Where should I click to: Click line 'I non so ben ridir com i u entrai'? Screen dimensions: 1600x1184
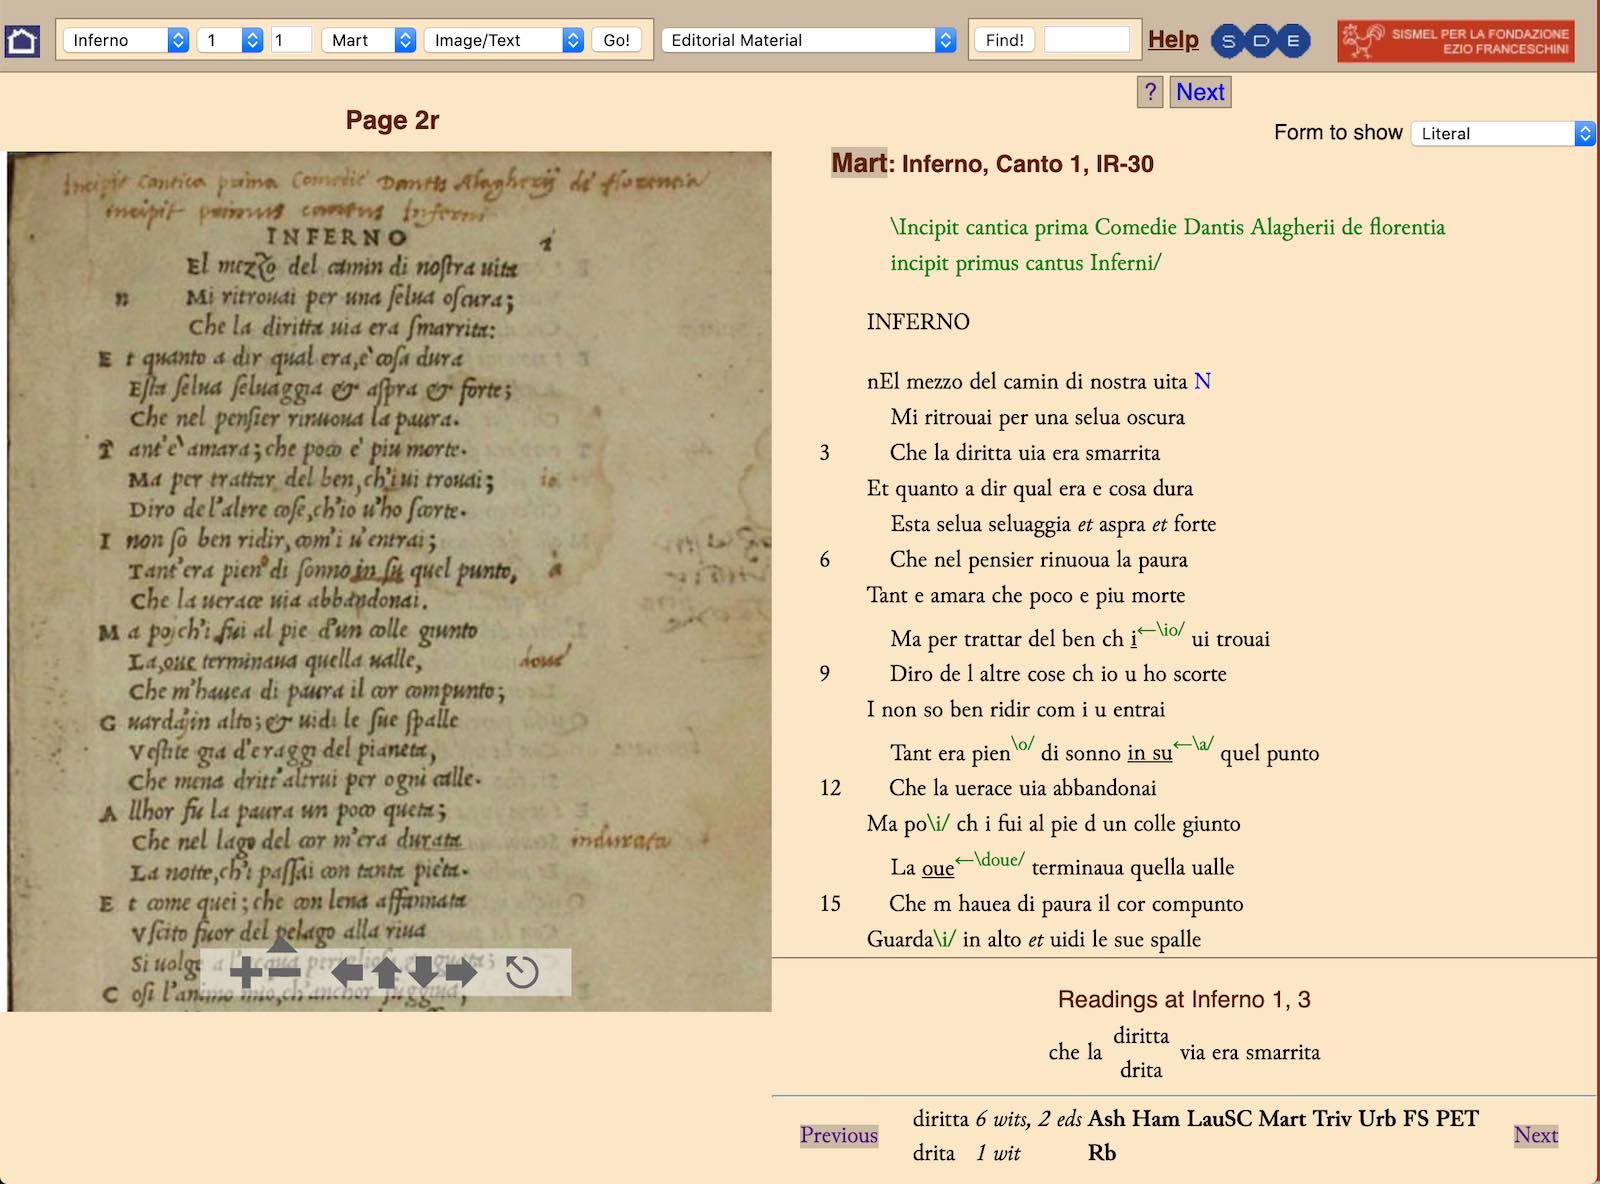coord(1016,709)
